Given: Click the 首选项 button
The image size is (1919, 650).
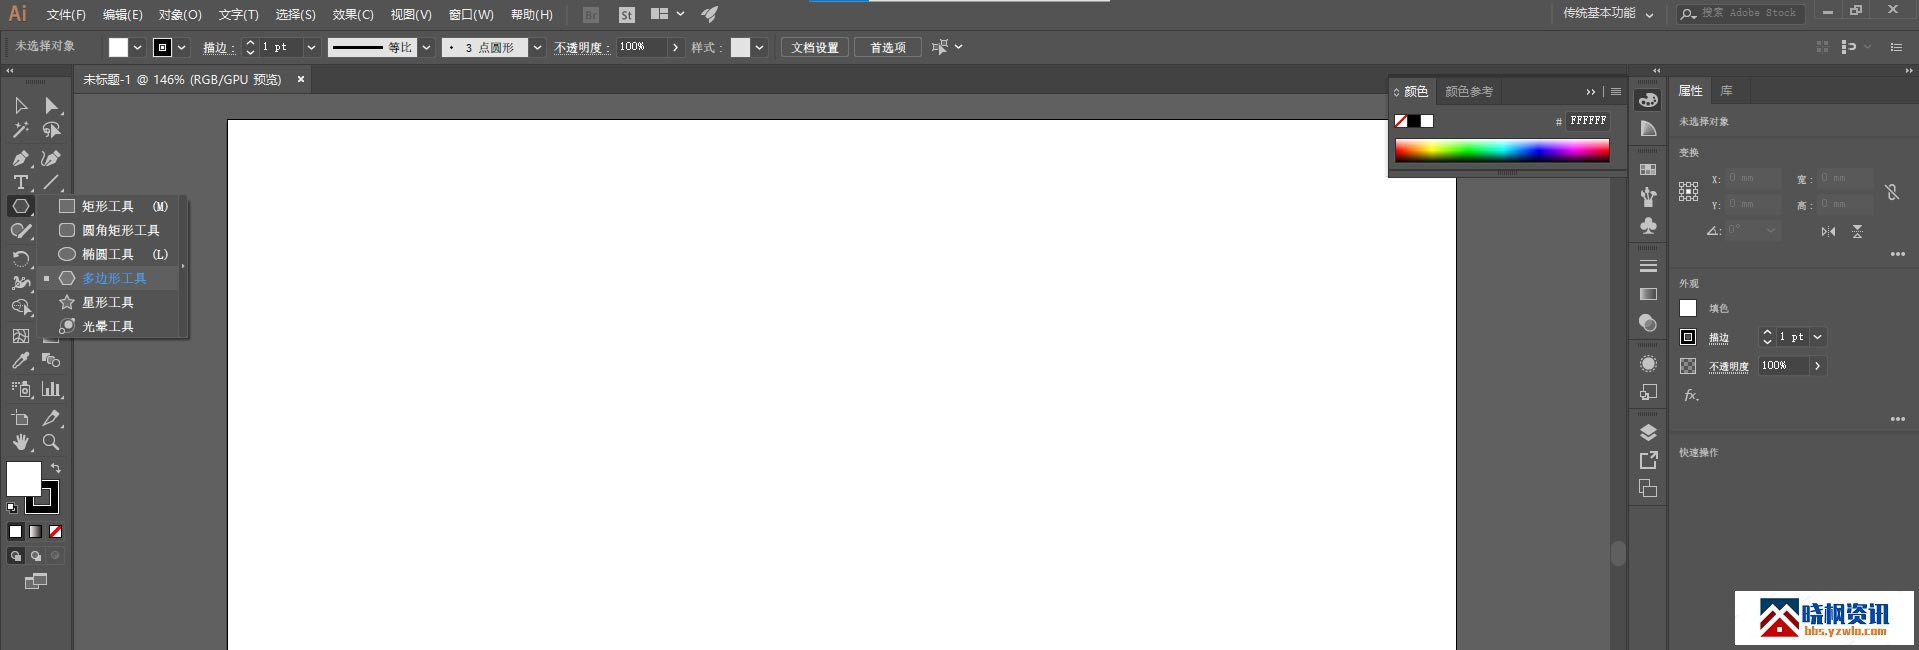Looking at the screenshot, I should tap(887, 47).
